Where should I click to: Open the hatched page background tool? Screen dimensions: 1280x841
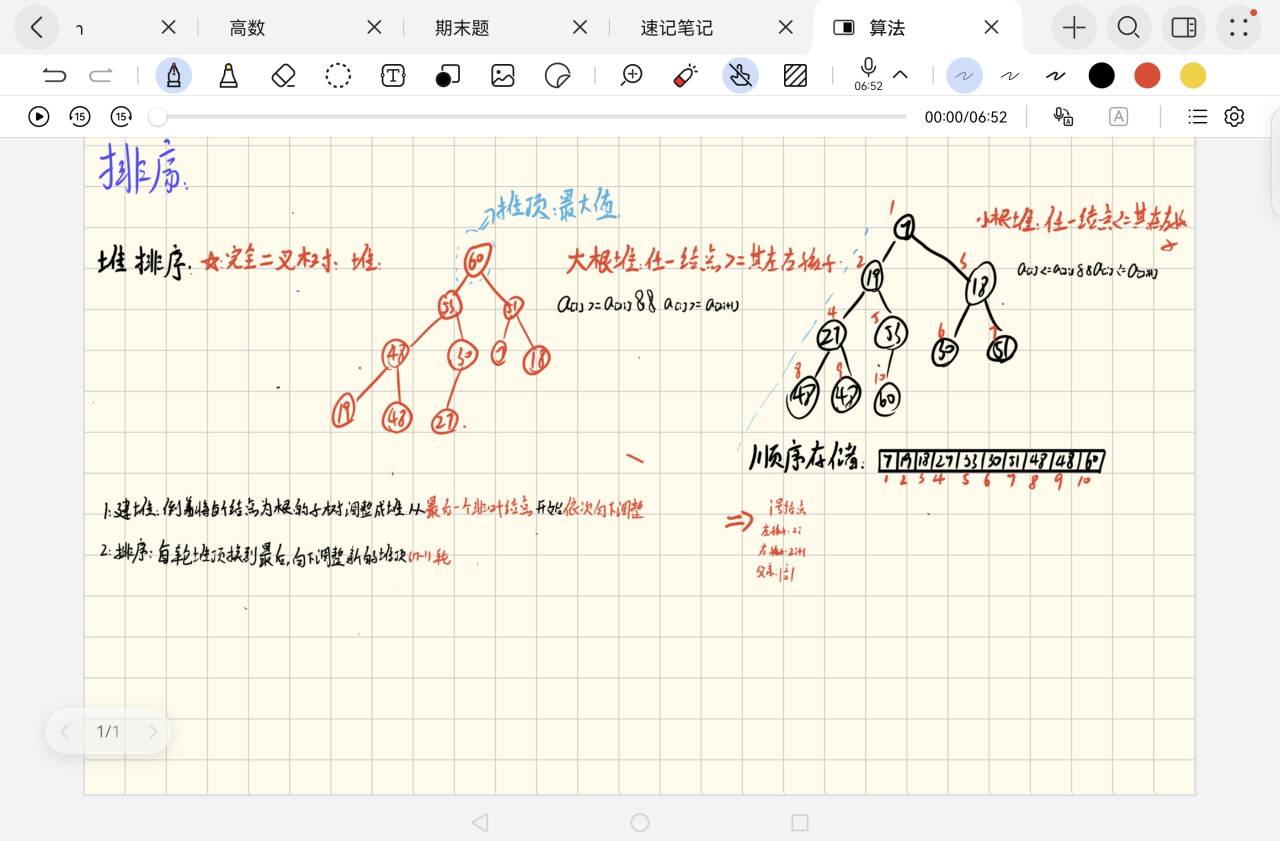point(795,75)
